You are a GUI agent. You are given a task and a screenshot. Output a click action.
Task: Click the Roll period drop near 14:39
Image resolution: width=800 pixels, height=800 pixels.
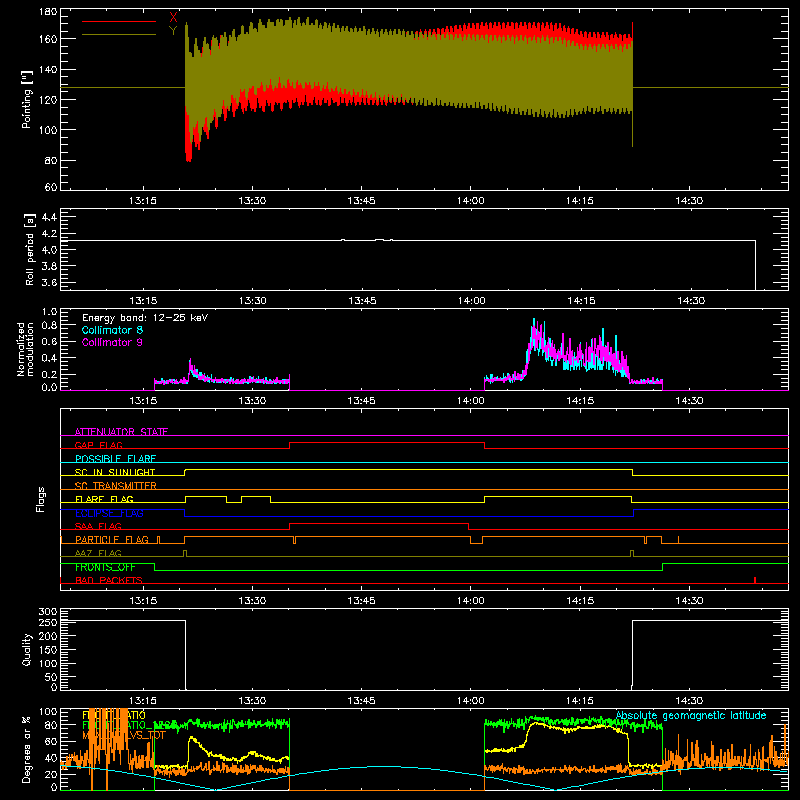(756, 265)
